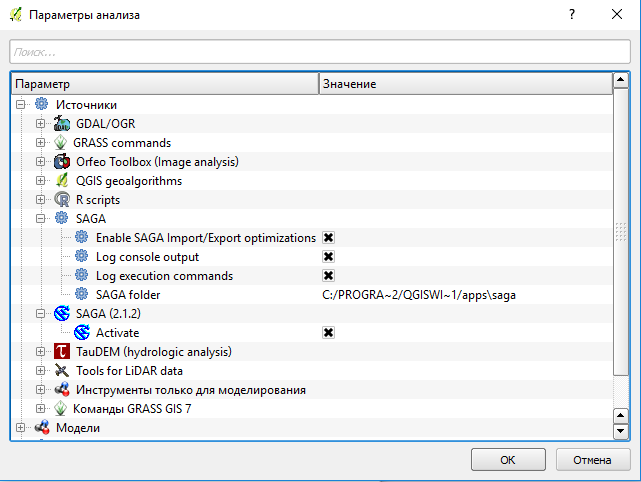Expand the Orfeo Toolbox node

tap(40, 161)
